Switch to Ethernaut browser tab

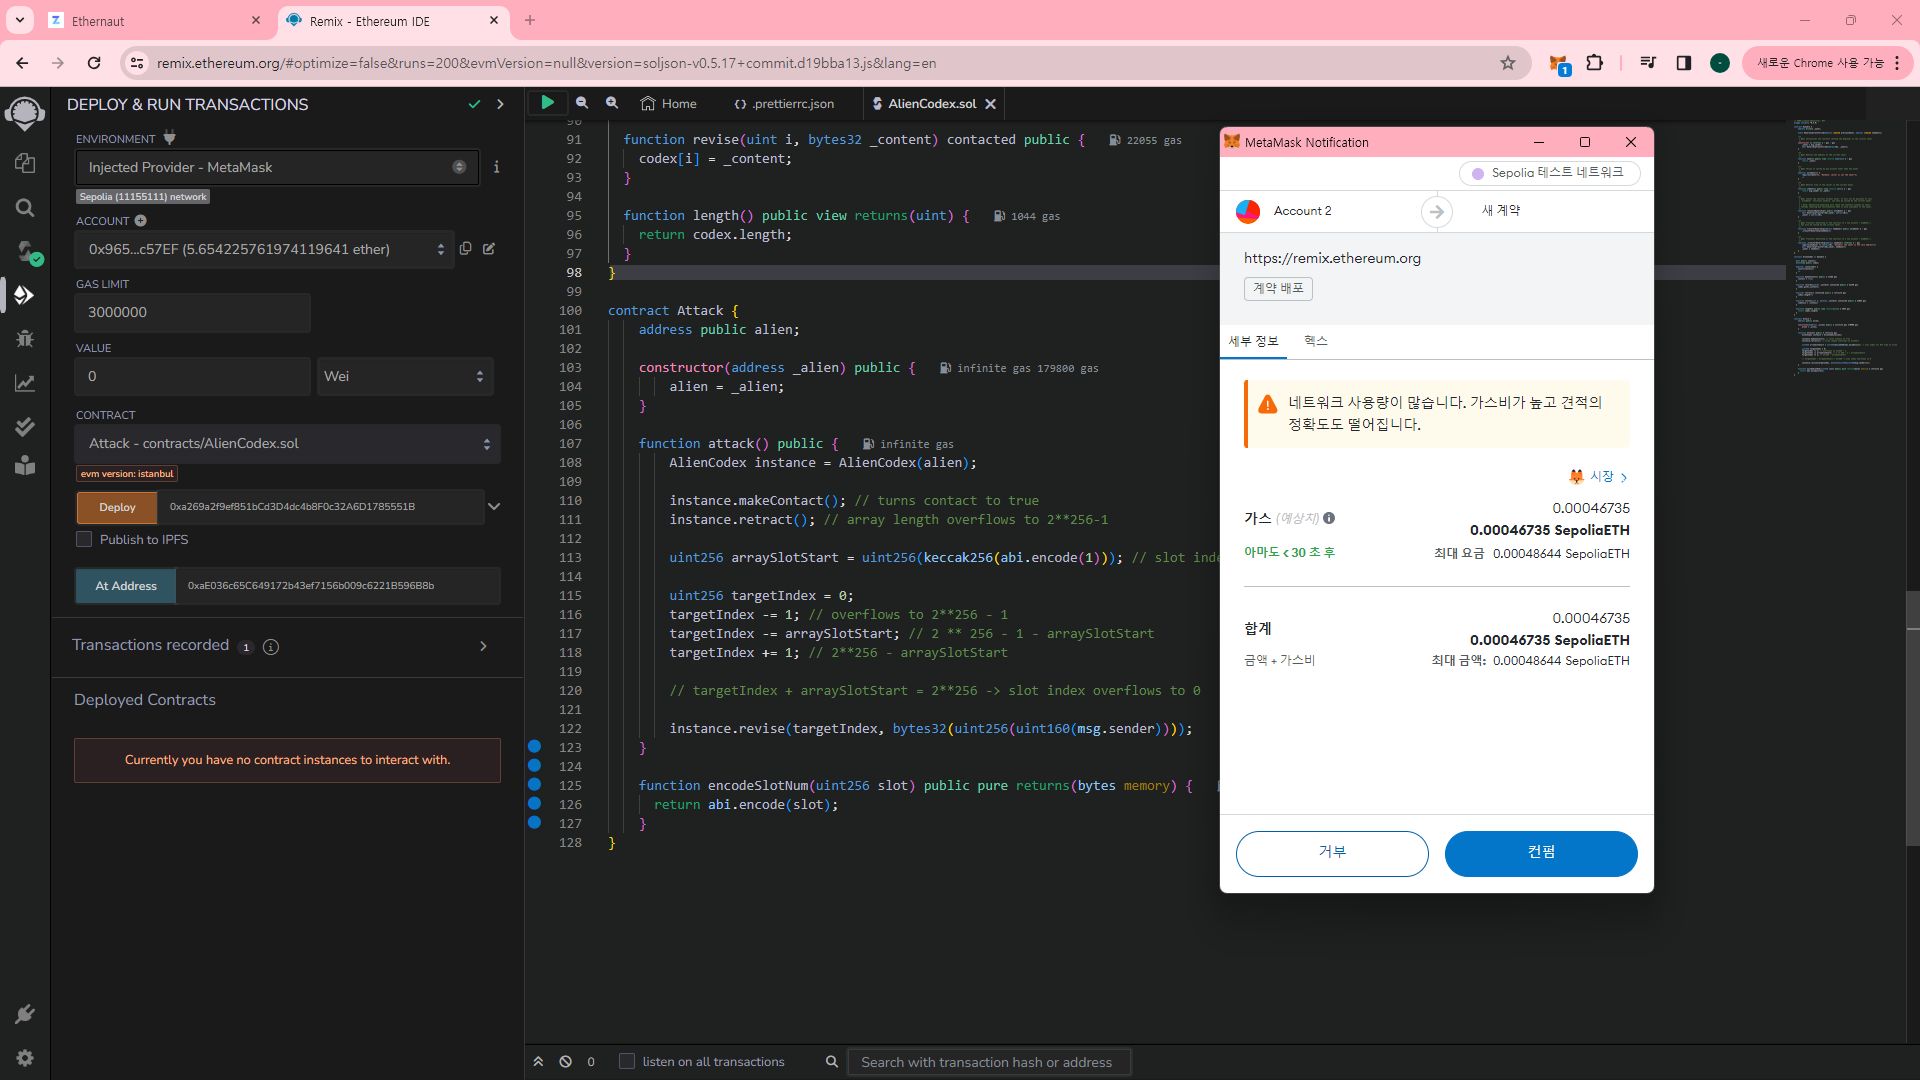click(153, 21)
